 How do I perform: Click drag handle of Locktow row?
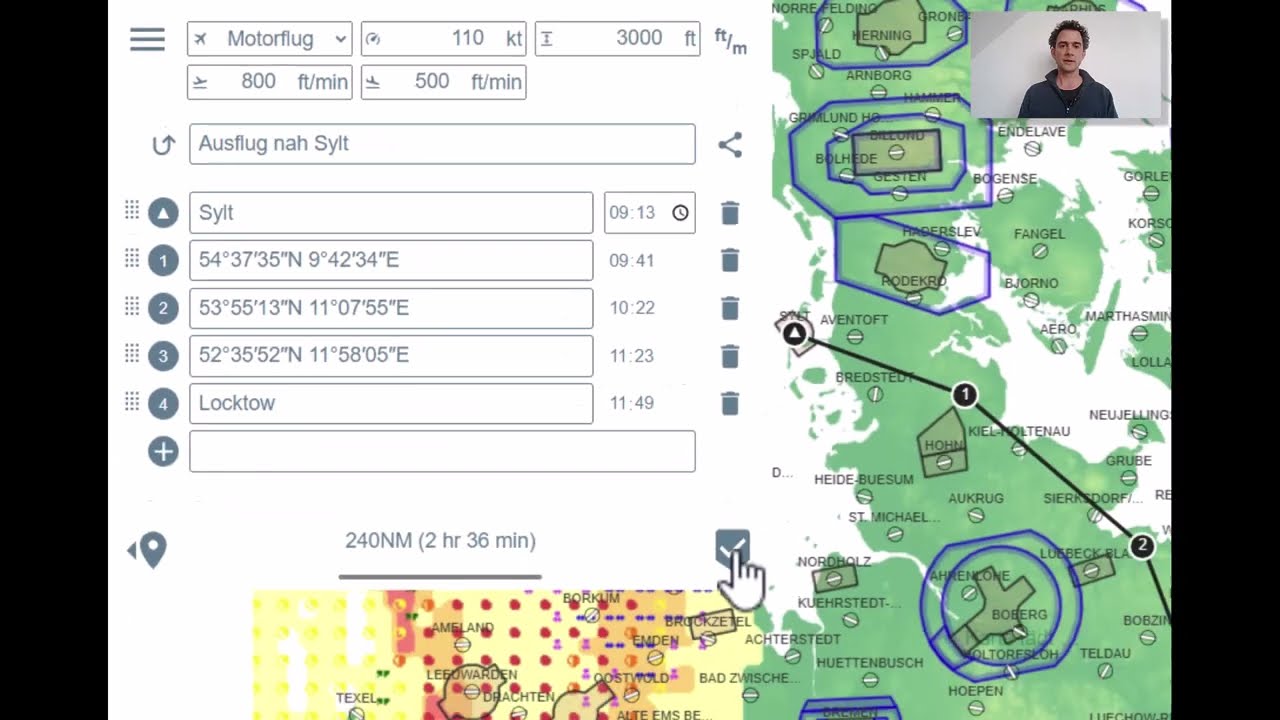[131, 401]
